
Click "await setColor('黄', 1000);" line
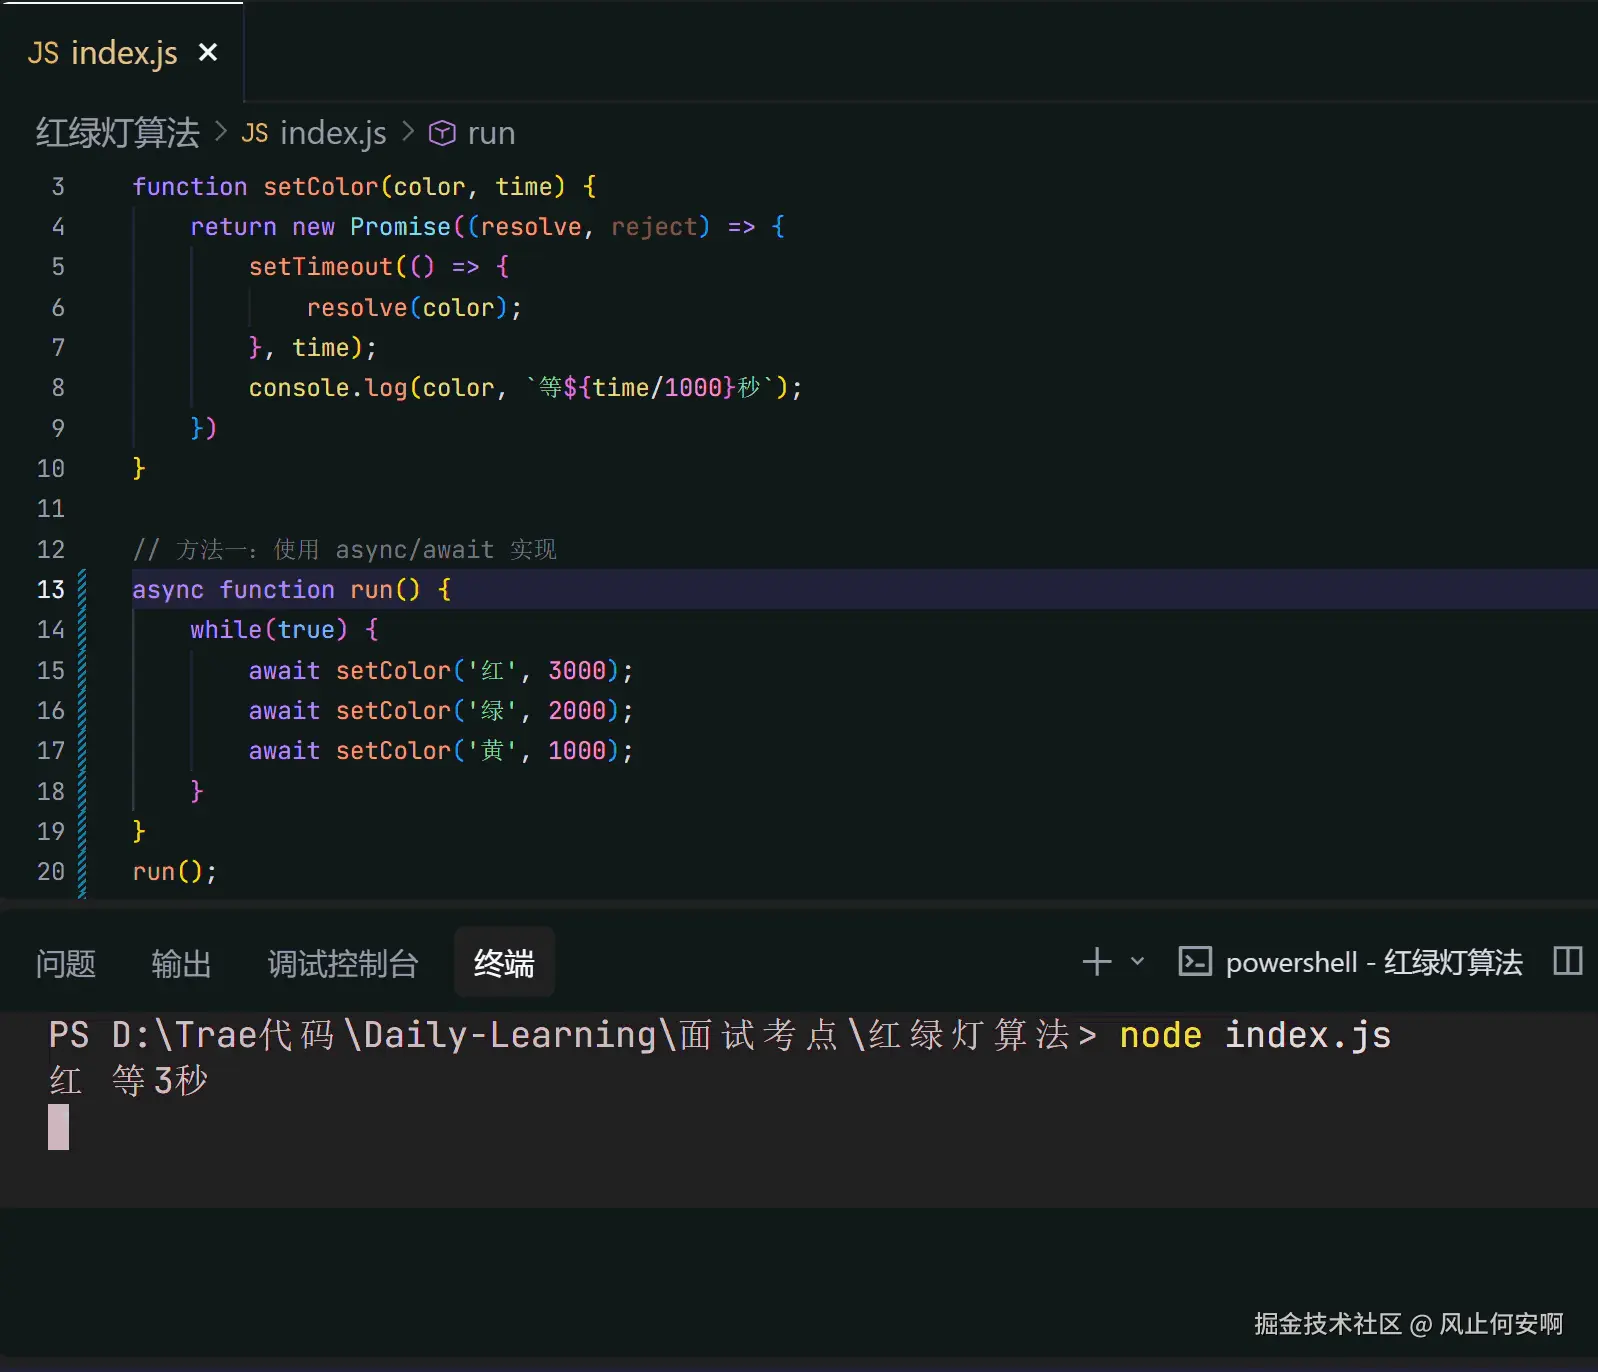point(441,750)
